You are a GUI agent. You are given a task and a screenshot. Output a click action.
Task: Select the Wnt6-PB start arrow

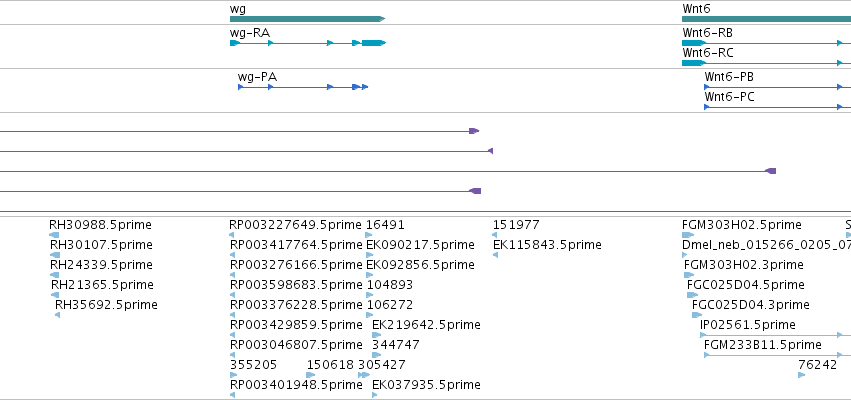pos(707,87)
